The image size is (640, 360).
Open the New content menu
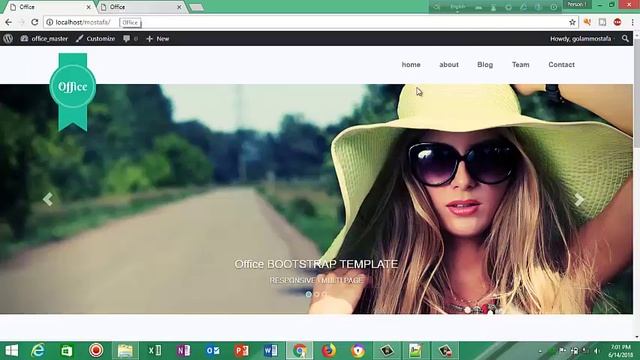point(158,39)
